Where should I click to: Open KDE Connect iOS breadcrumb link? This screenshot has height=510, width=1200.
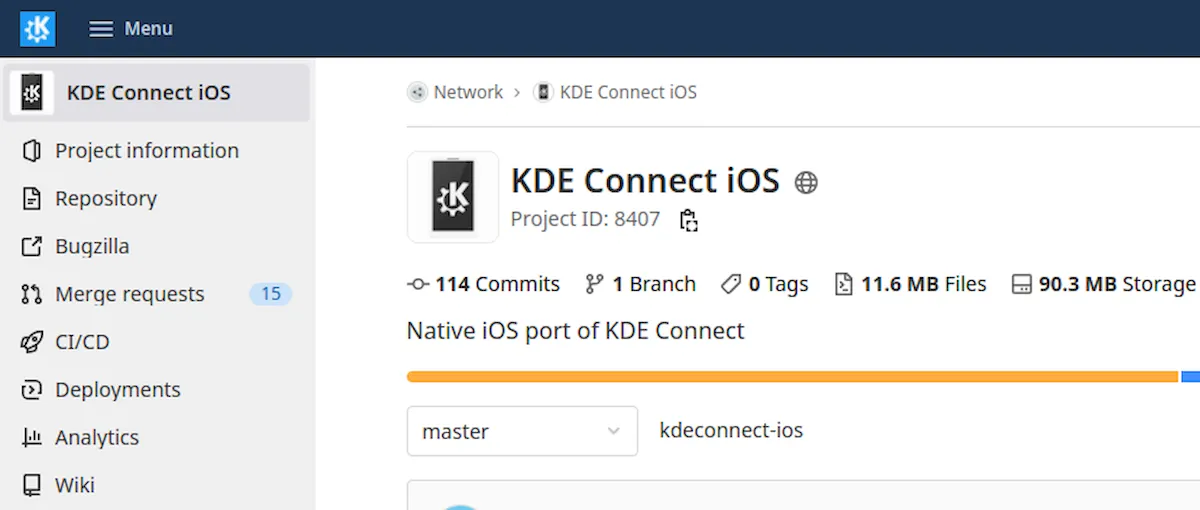[628, 92]
